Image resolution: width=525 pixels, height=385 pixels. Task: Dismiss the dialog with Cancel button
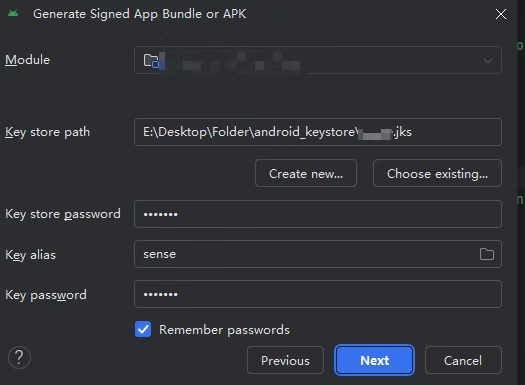tap(463, 360)
